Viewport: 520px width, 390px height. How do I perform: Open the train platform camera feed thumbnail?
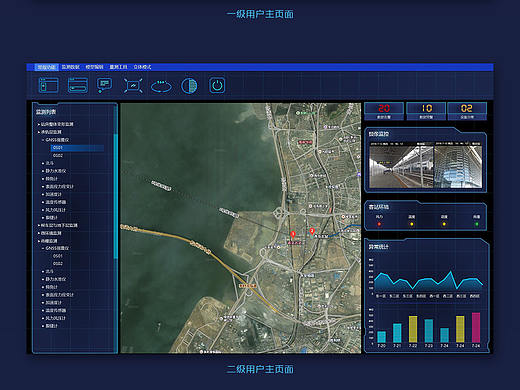point(401,165)
